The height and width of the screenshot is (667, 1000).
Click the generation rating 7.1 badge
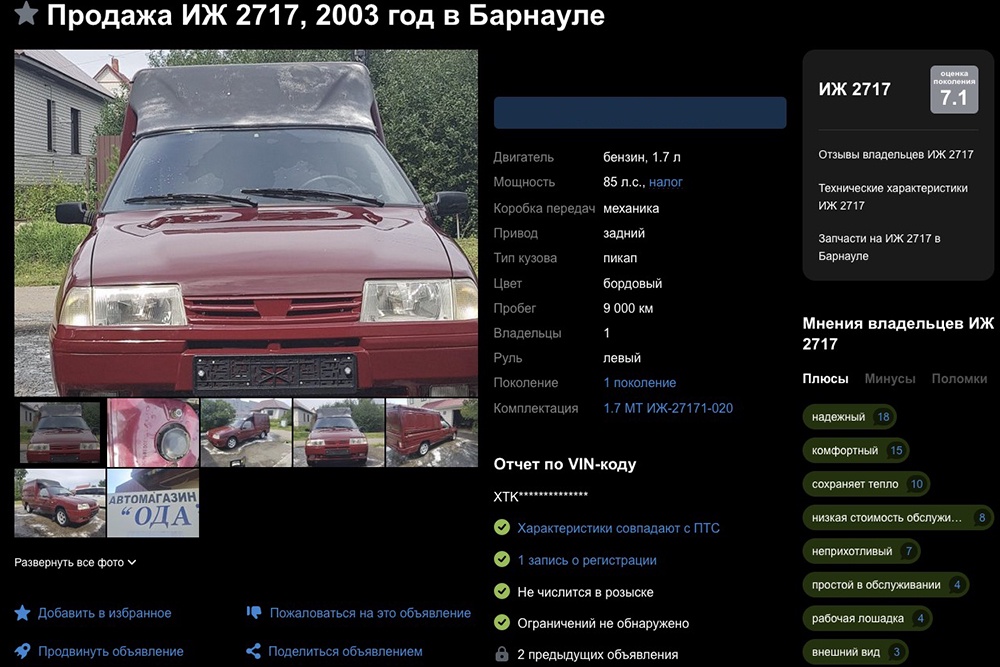pyautogui.click(x=953, y=89)
